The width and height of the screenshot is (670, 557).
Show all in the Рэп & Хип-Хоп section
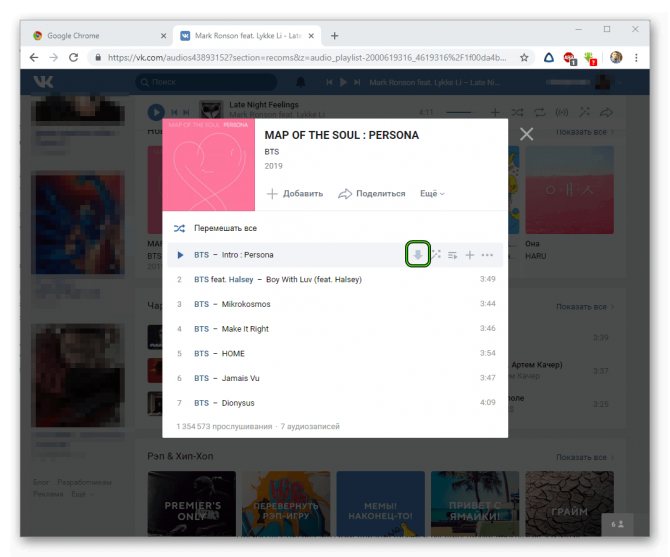click(585, 457)
